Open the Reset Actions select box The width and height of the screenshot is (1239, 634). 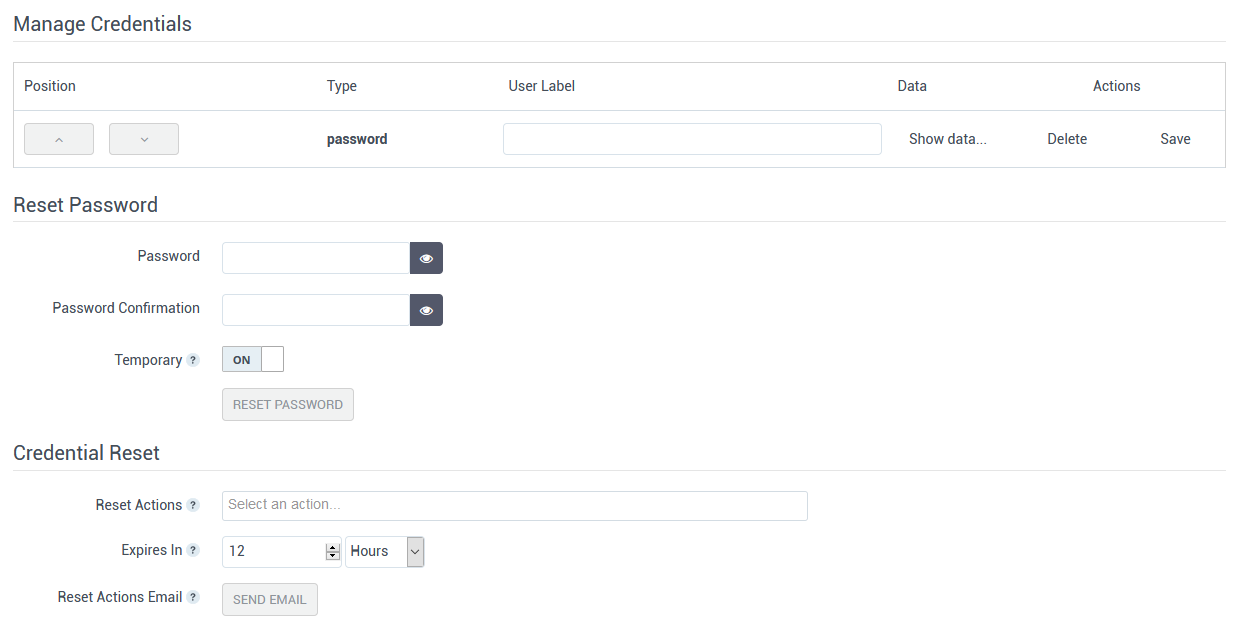[514, 505]
